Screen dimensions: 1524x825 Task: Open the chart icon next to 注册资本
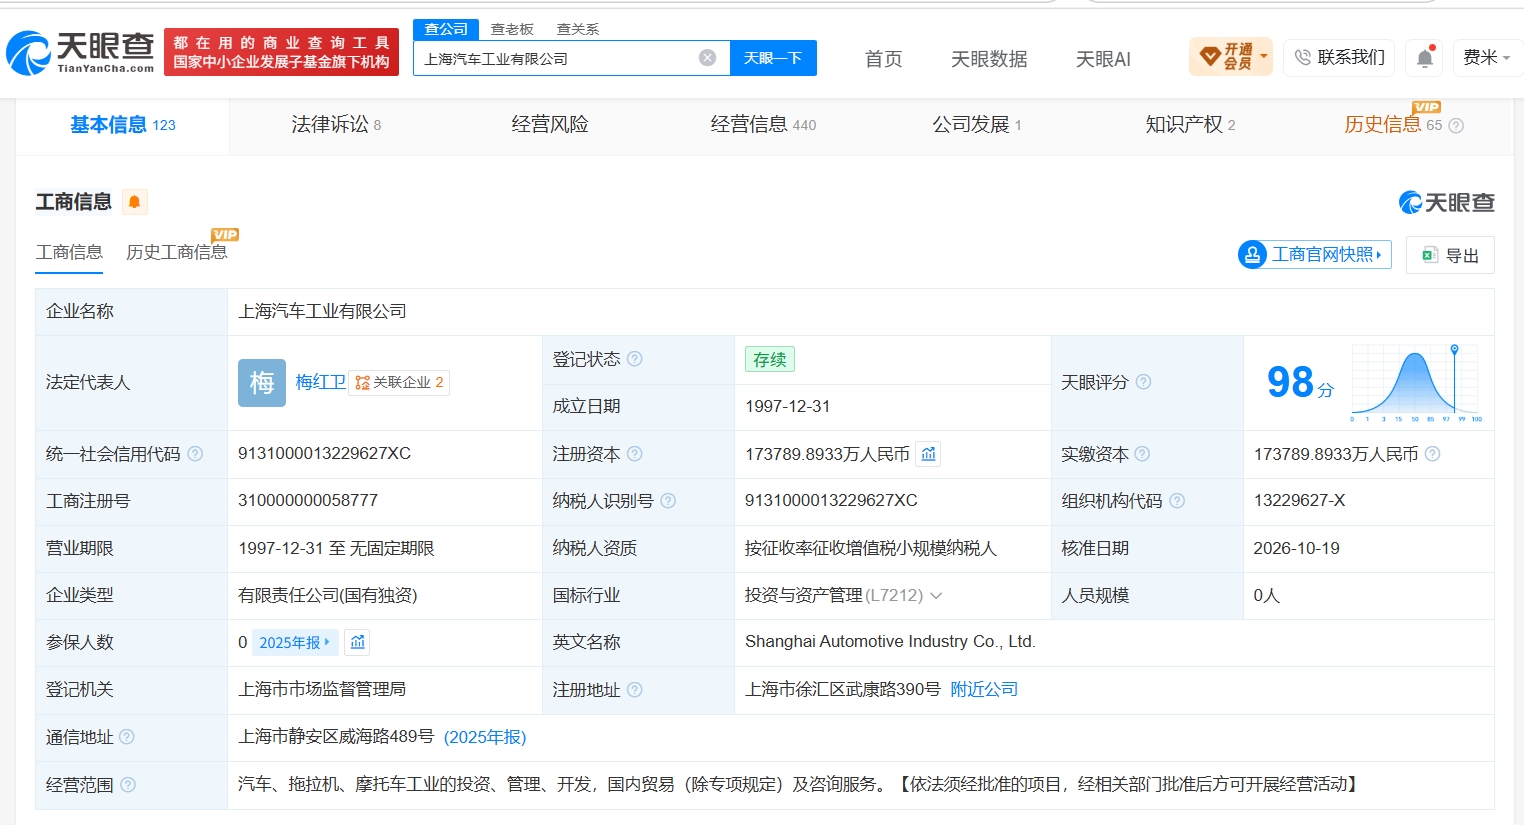[929, 454]
